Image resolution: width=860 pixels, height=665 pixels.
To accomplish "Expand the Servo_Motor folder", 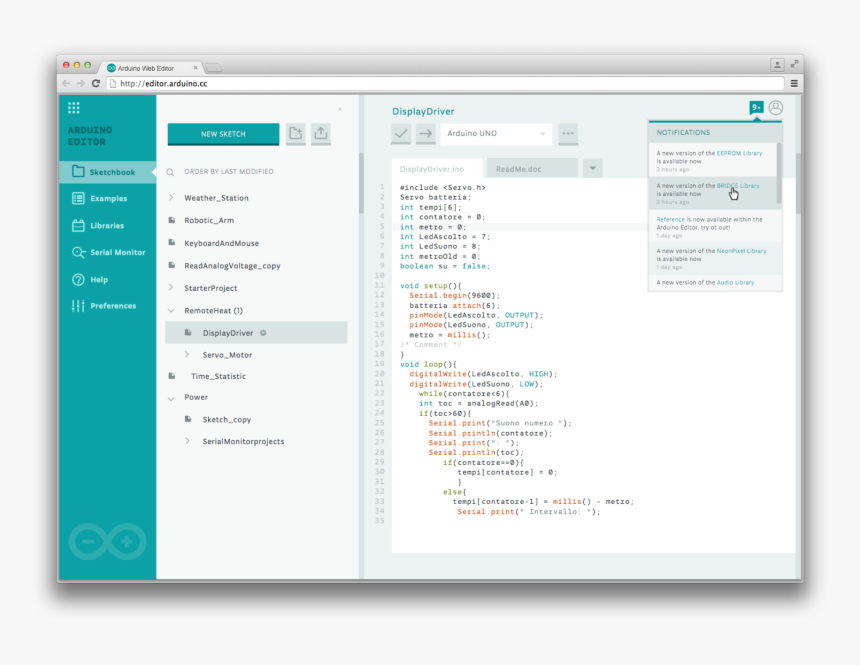I will tap(187, 355).
